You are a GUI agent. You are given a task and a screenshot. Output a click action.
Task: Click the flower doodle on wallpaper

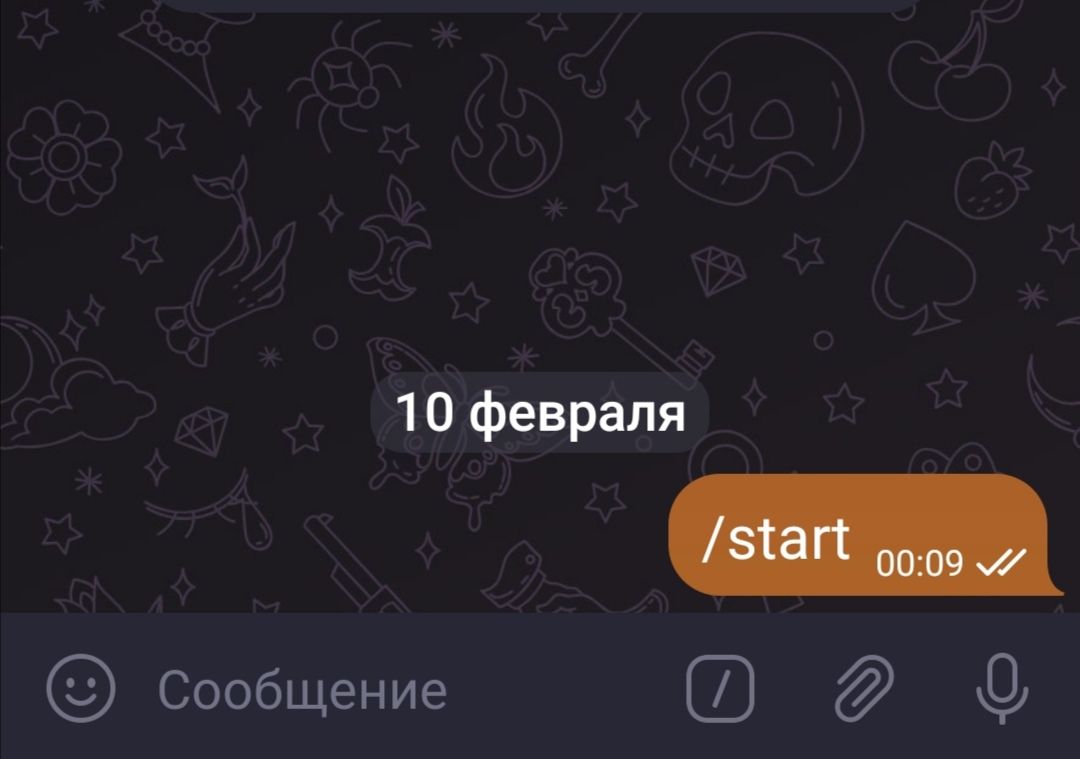point(63,158)
